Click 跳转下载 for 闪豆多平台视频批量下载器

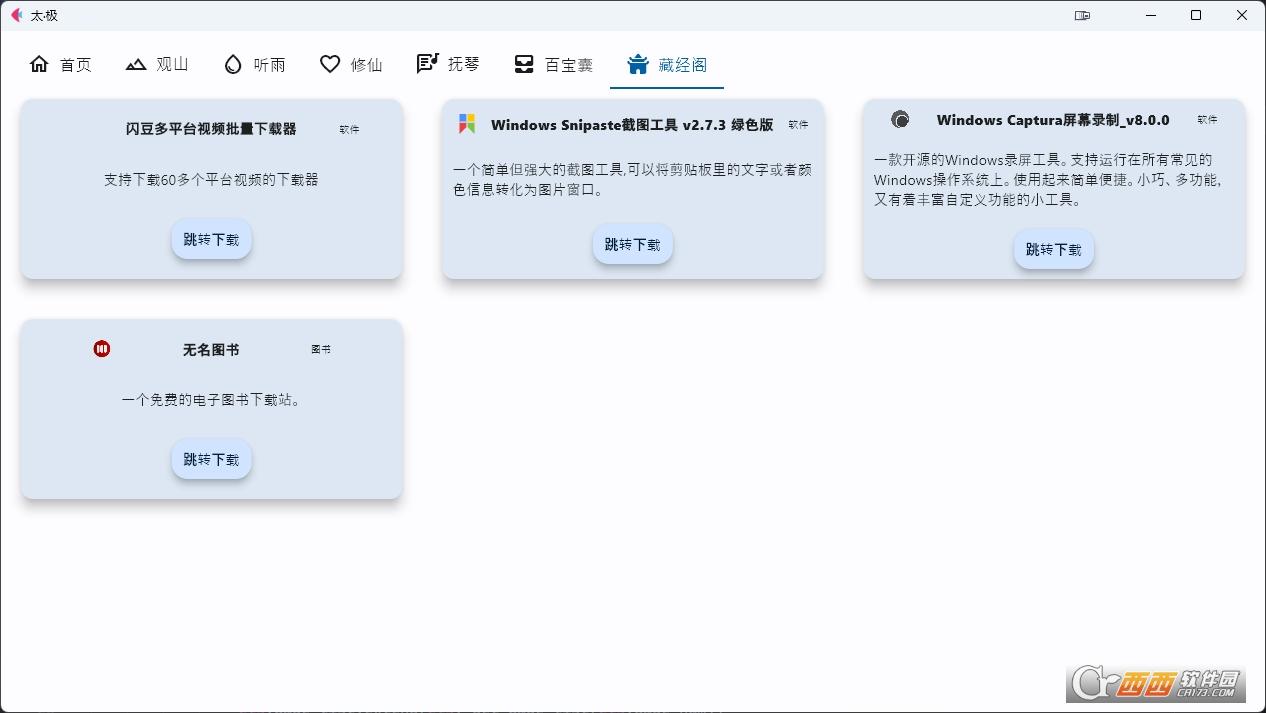pos(211,239)
